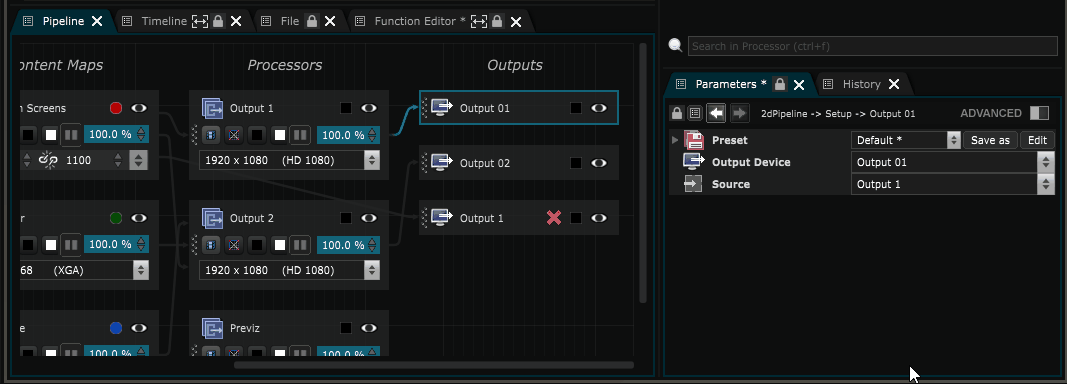Click the Search in Processor field

(x=873, y=46)
